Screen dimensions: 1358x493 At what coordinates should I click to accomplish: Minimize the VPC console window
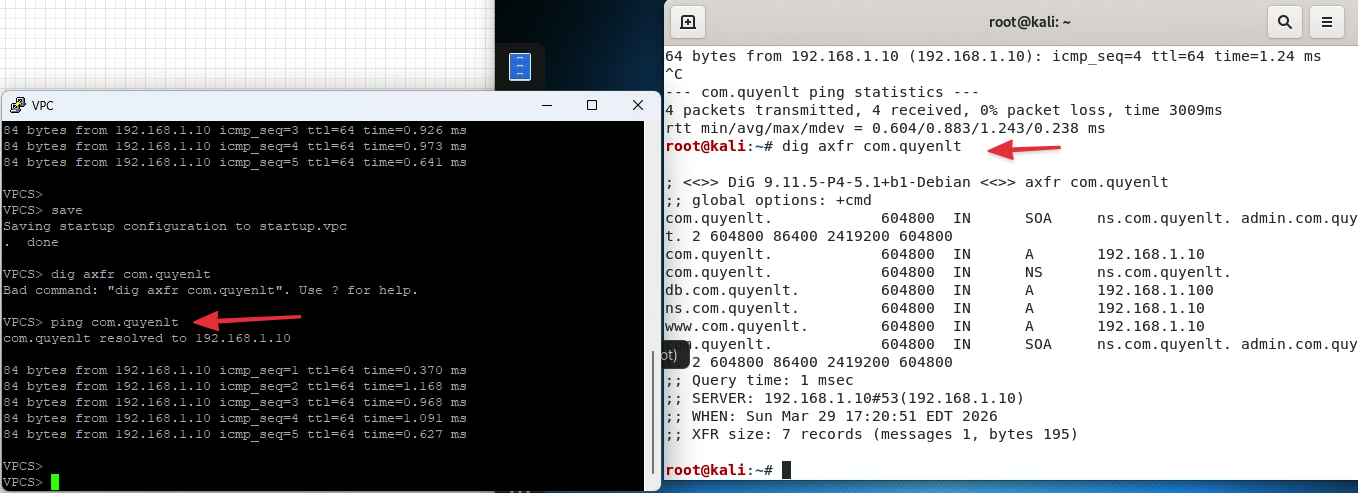point(546,105)
